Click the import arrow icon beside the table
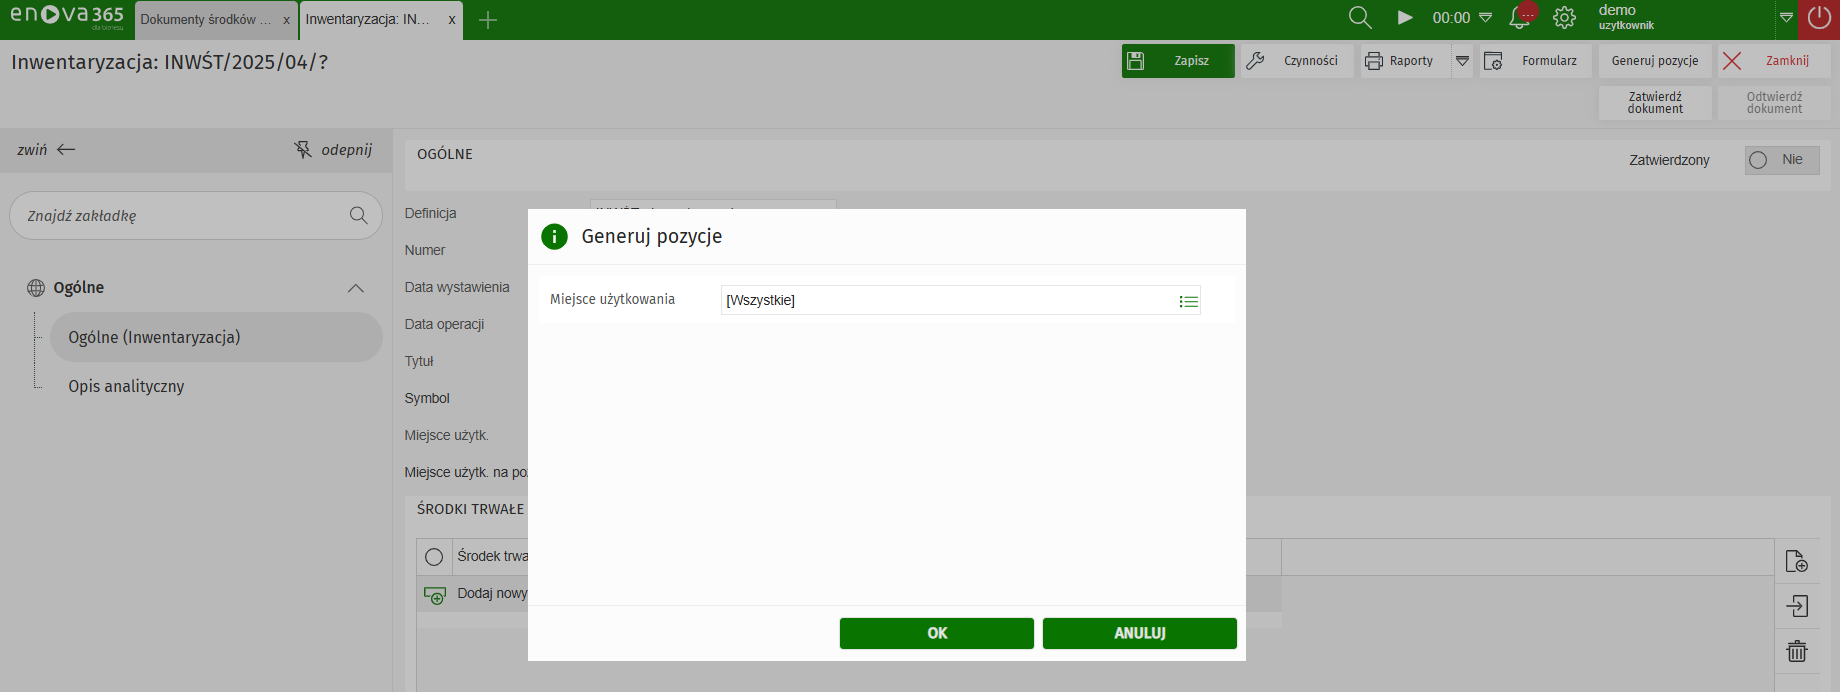1840x692 pixels. tap(1797, 606)
